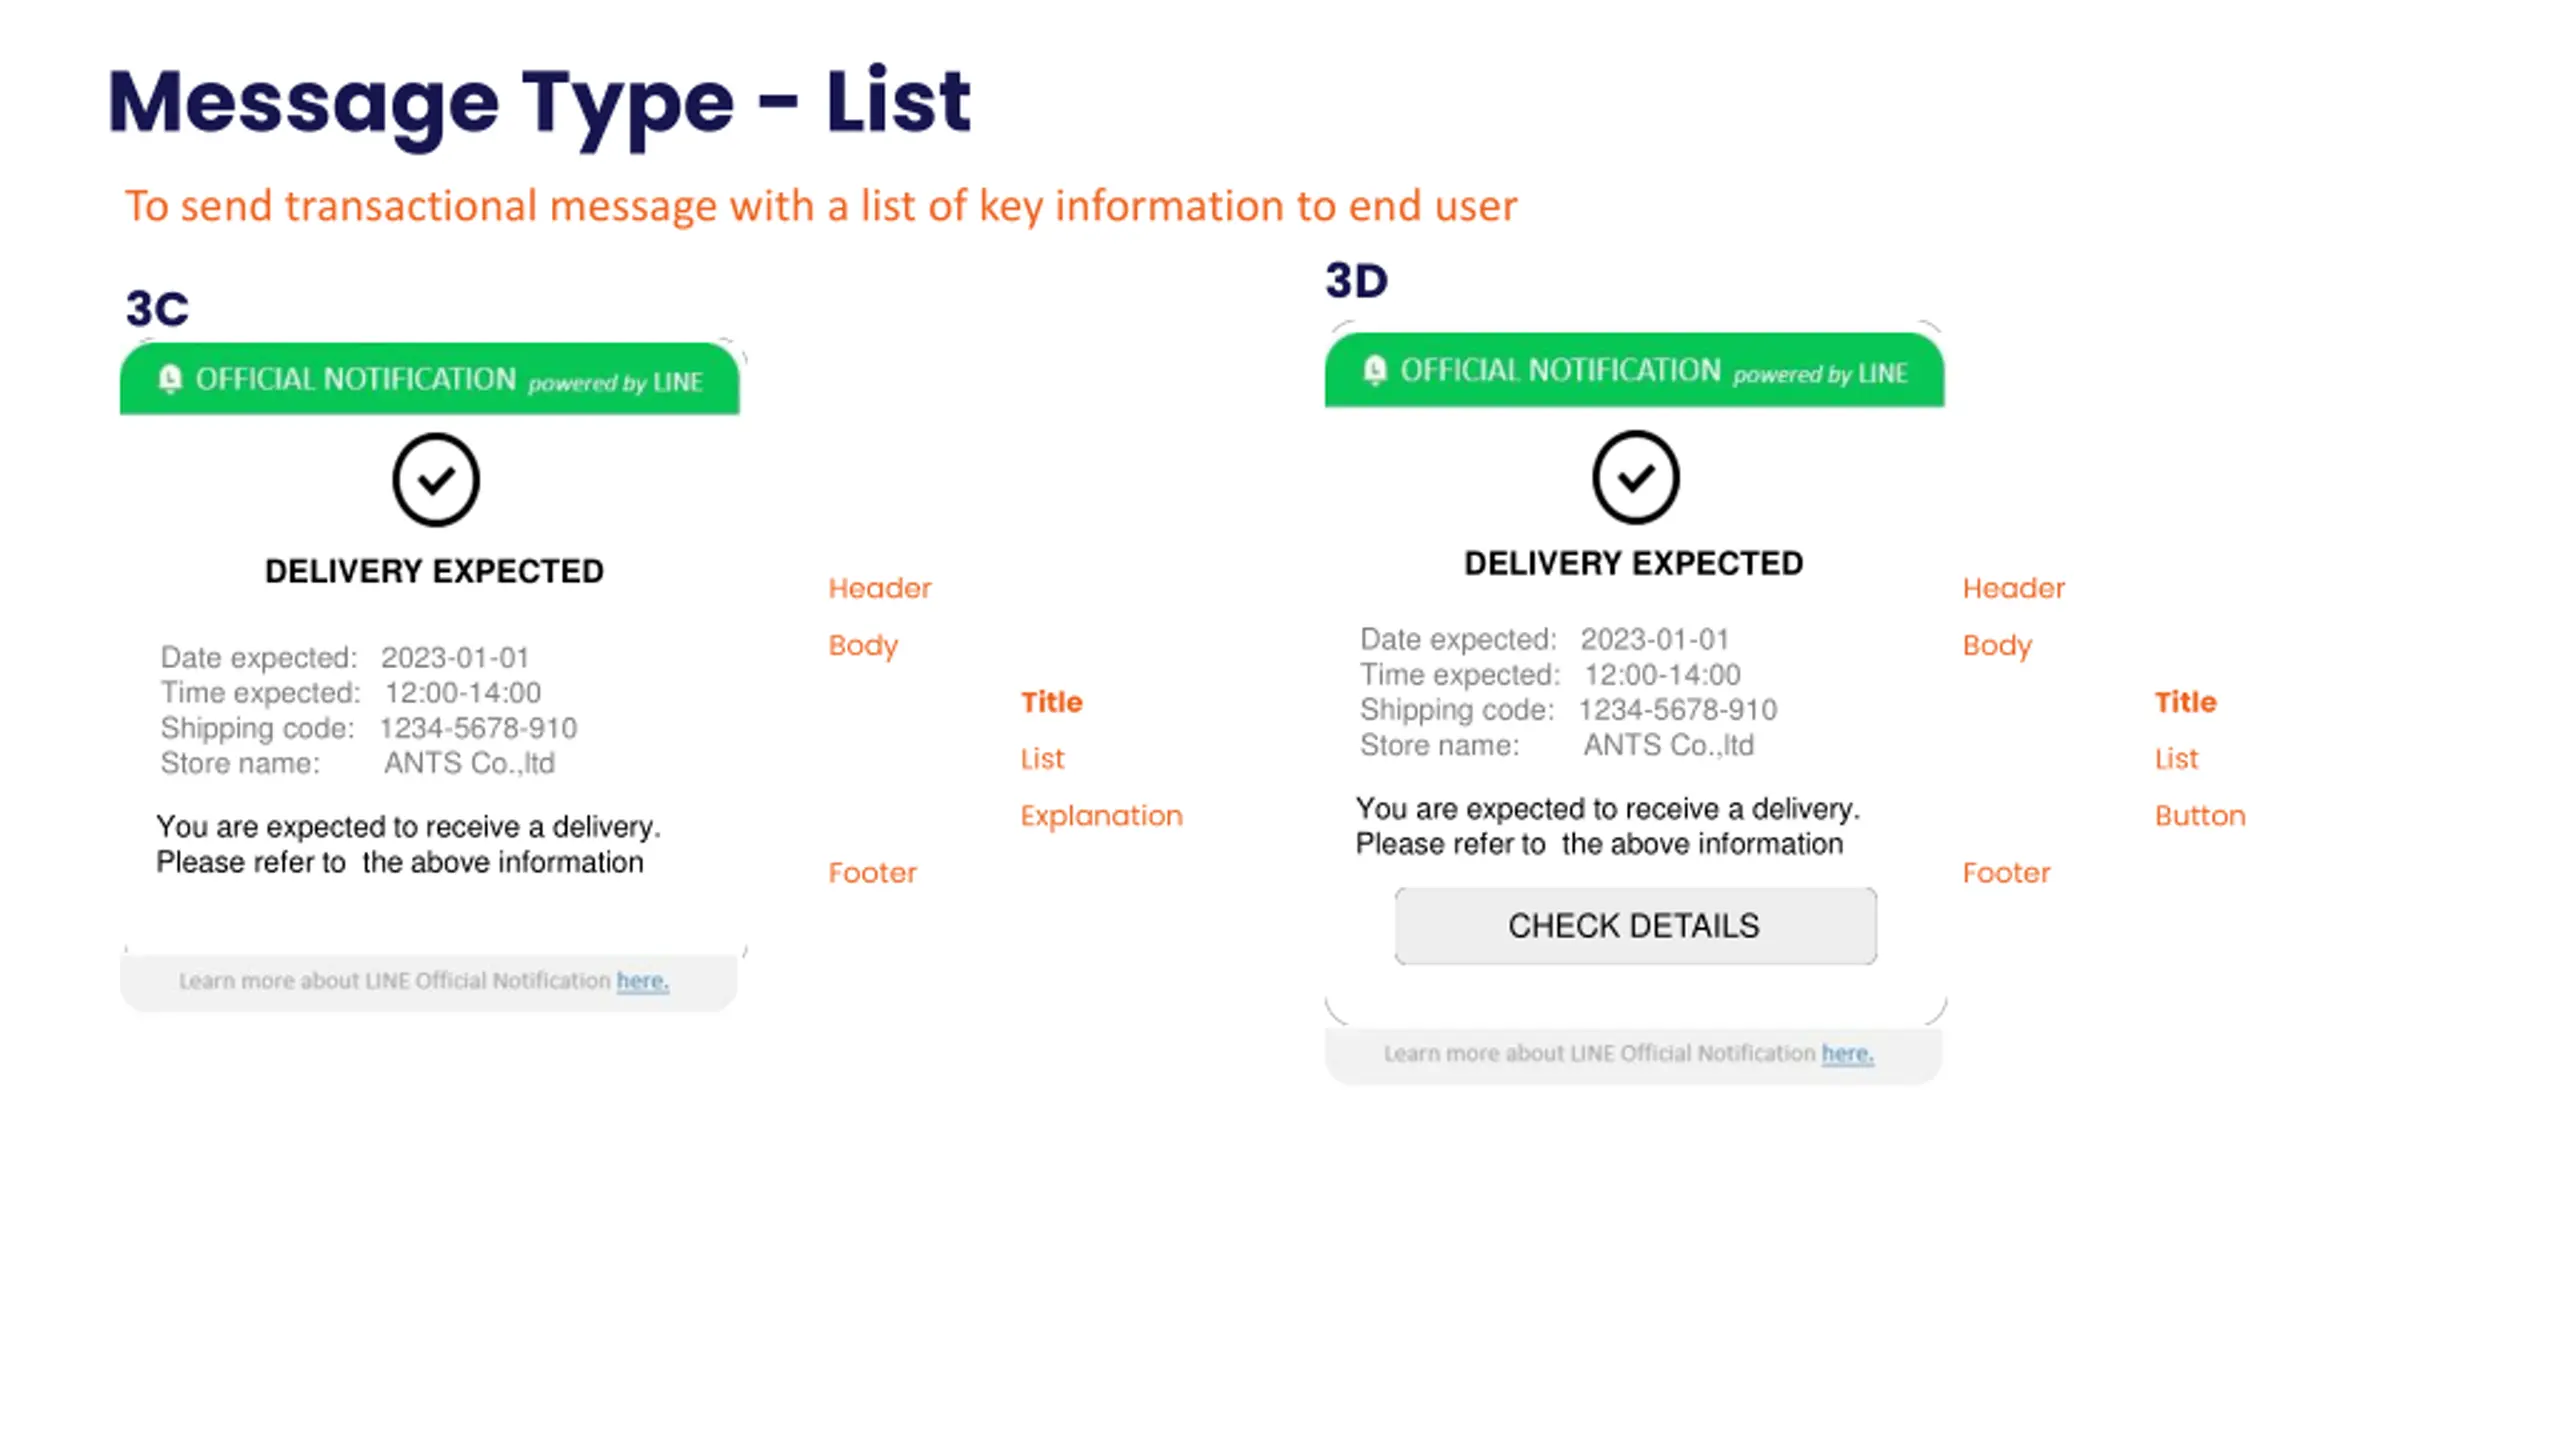Click "powered by LINE" in the 3C header
Screen dimensions: 2560x1440
(x=615, y=383)
